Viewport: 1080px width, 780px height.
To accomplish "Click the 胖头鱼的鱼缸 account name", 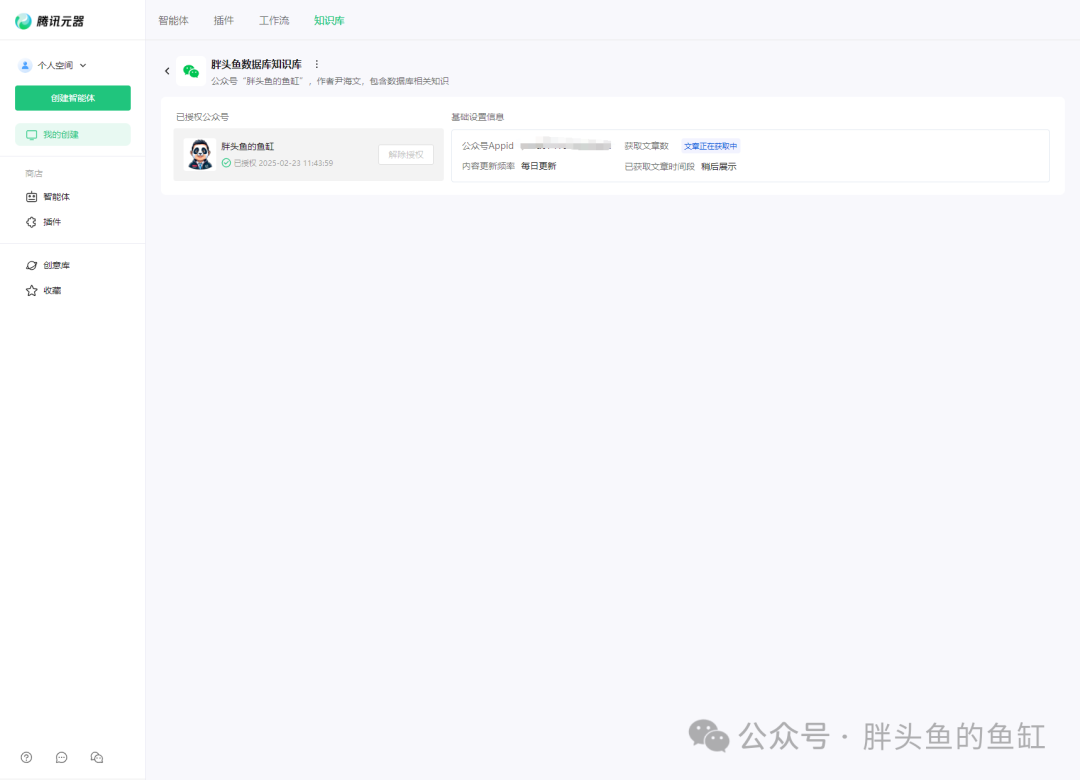I will (247, 147).
